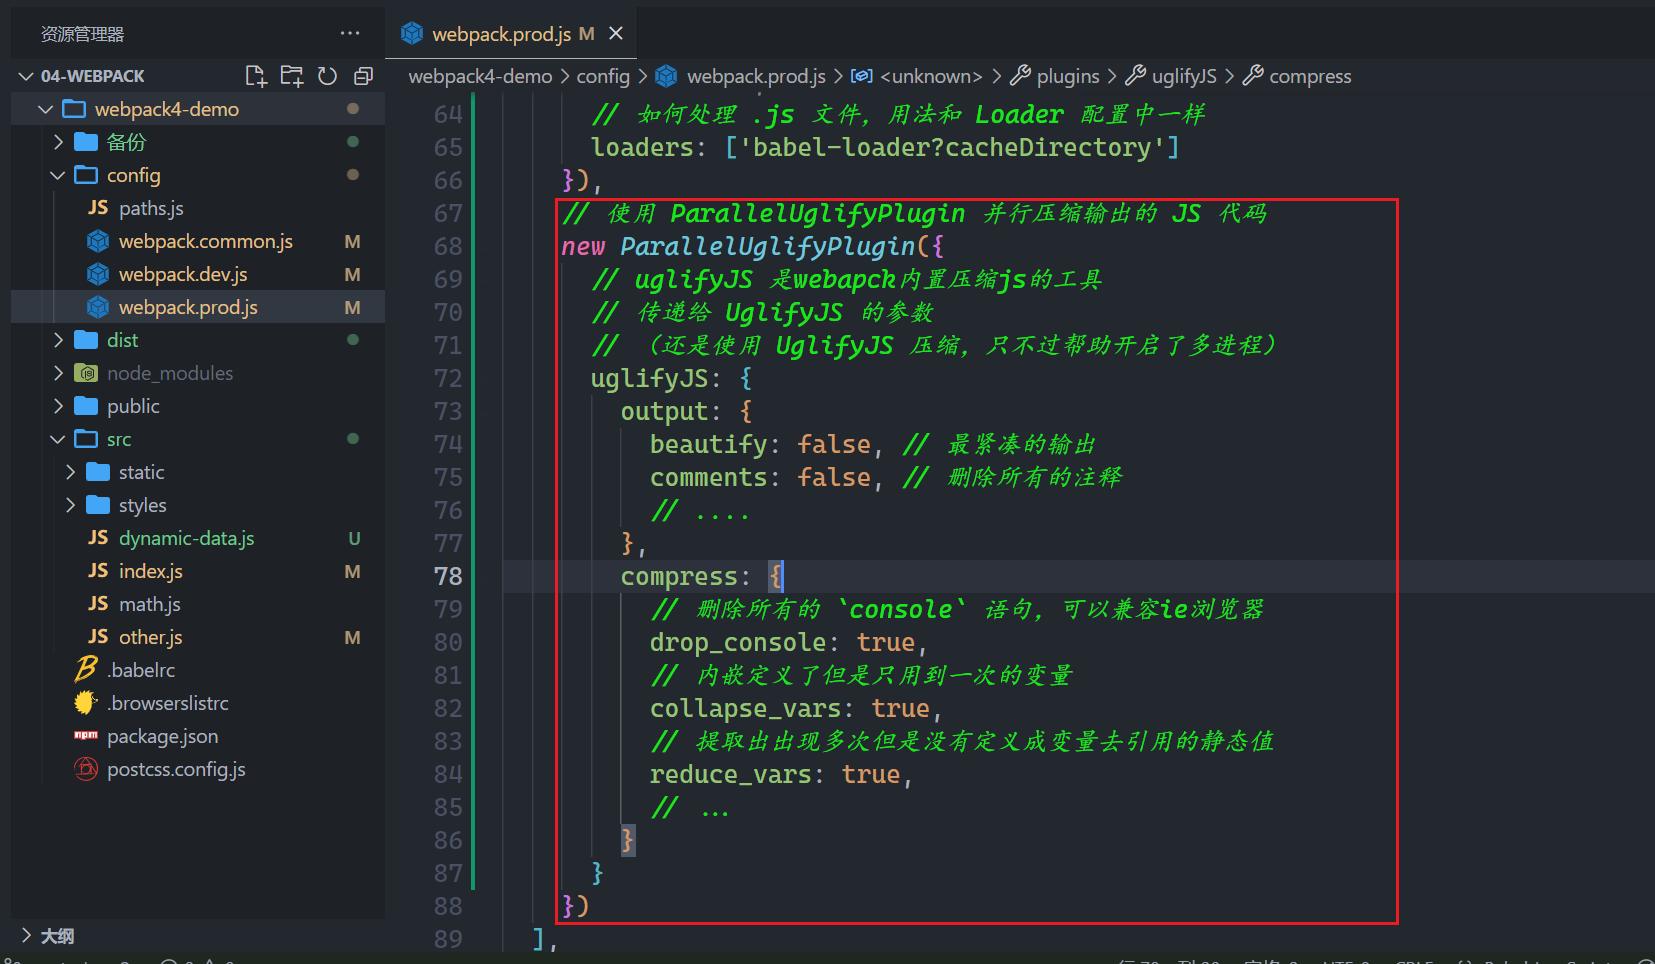This screenshot has width=1655, height=964.
Task: Collapse all folders in explorer icon
Action: point(363,76)
